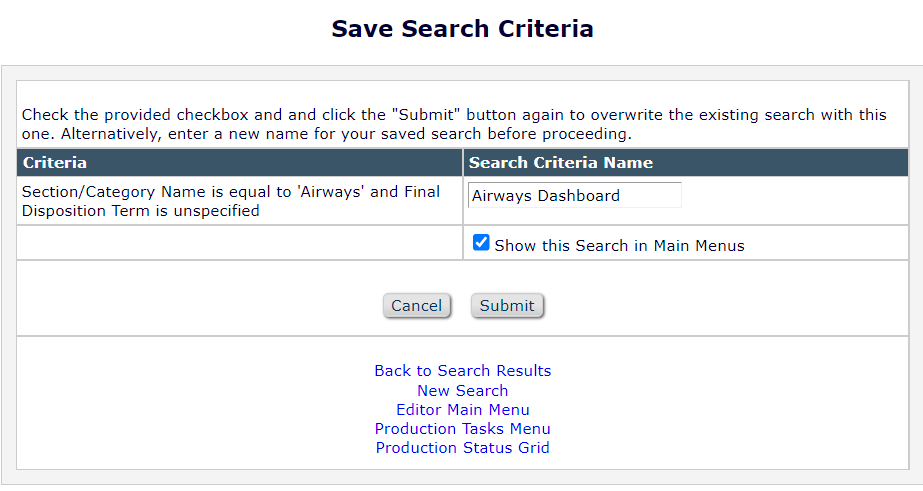Click the Search Criteria Name text field
The width and height of the screenshot is (923, 491).
[574, 196]
